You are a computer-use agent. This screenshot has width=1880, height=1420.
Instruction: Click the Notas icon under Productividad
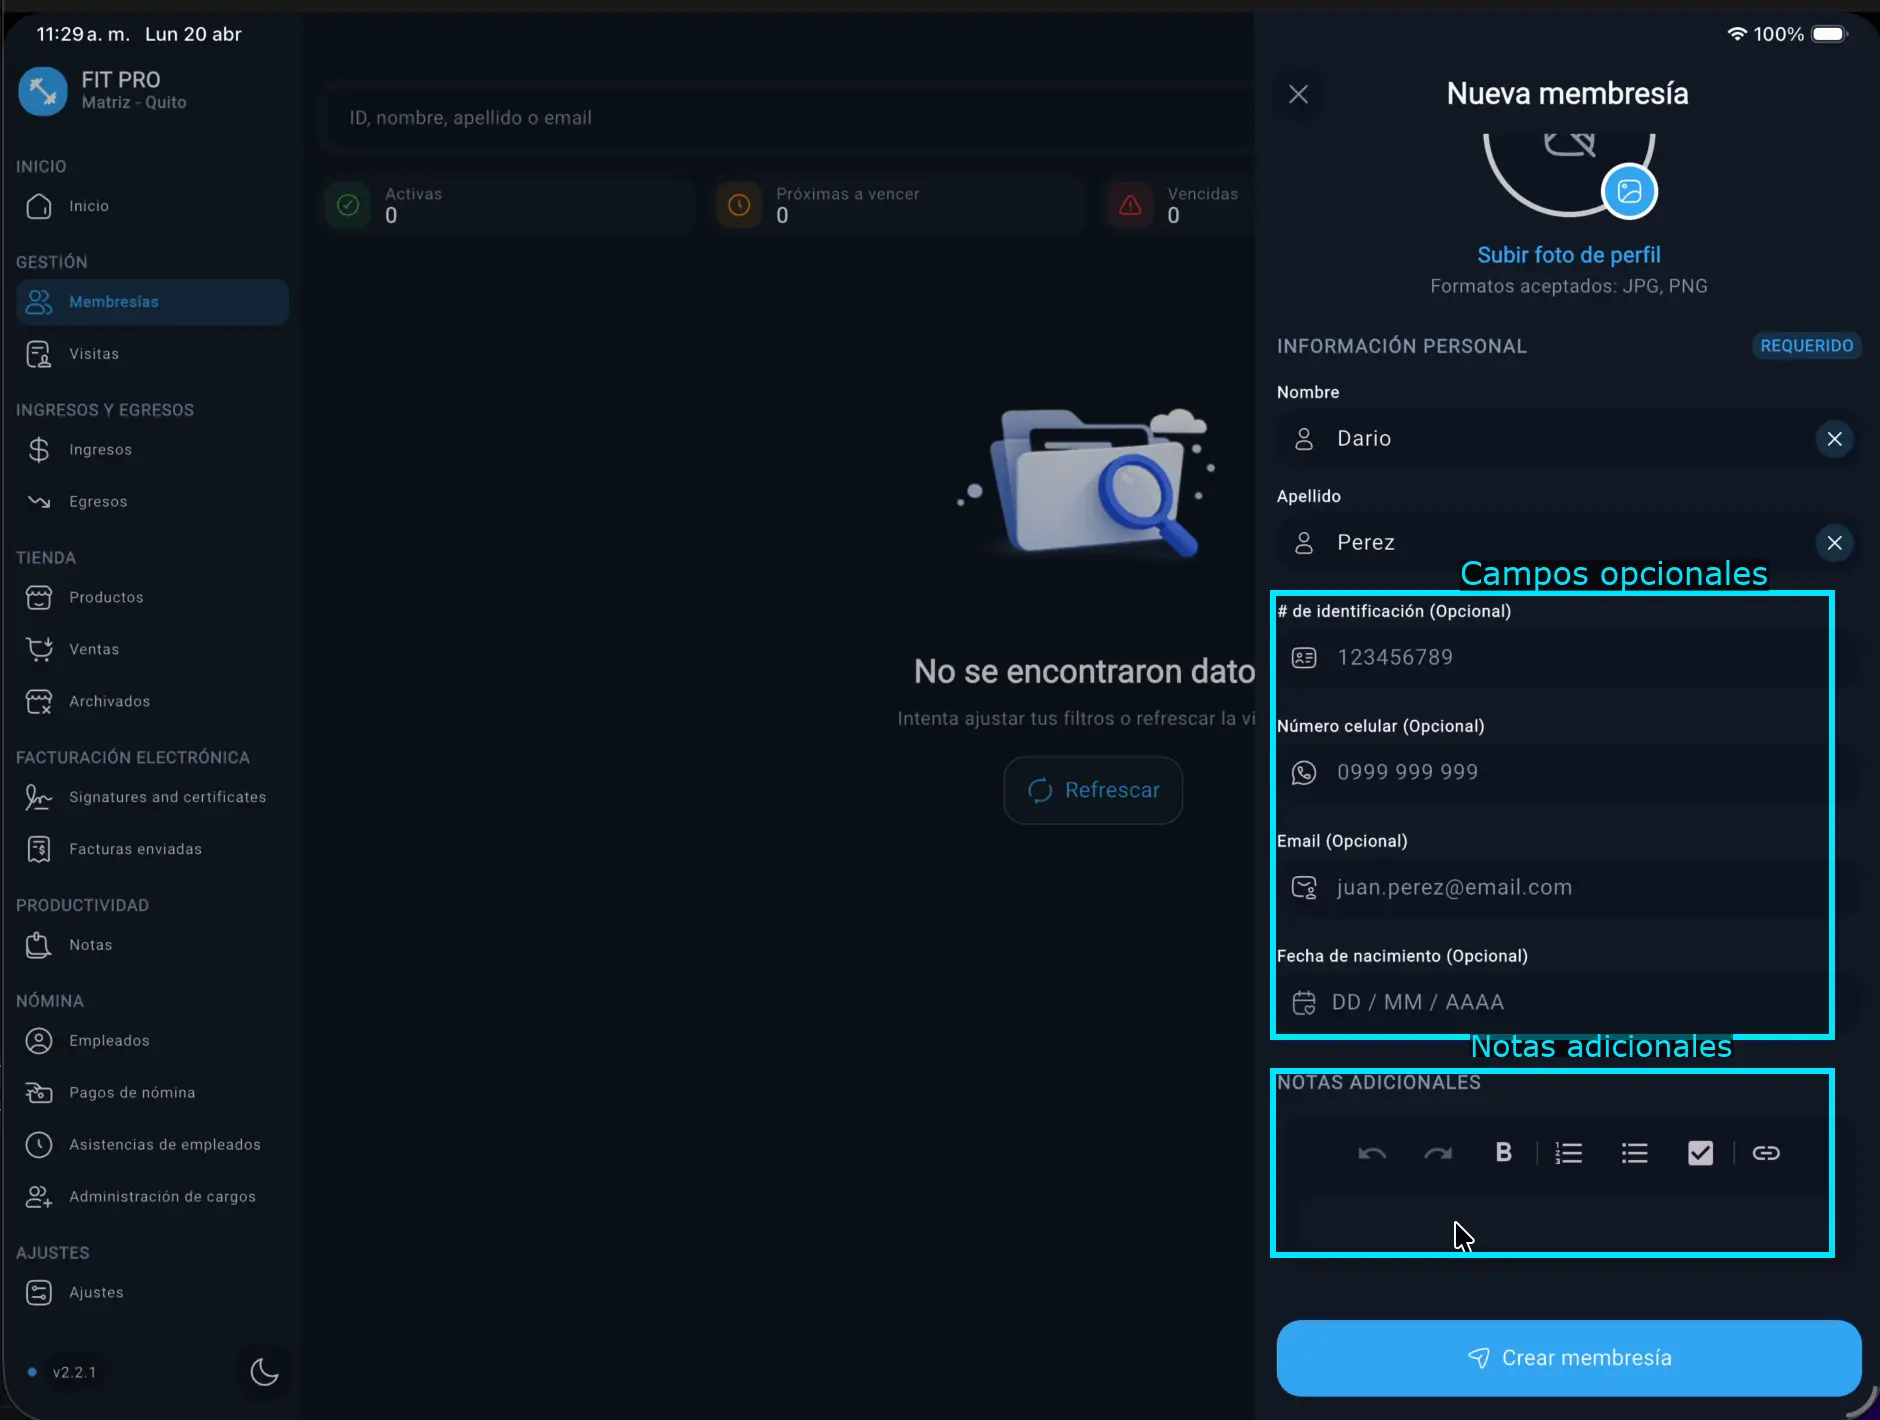click(38, 945)
